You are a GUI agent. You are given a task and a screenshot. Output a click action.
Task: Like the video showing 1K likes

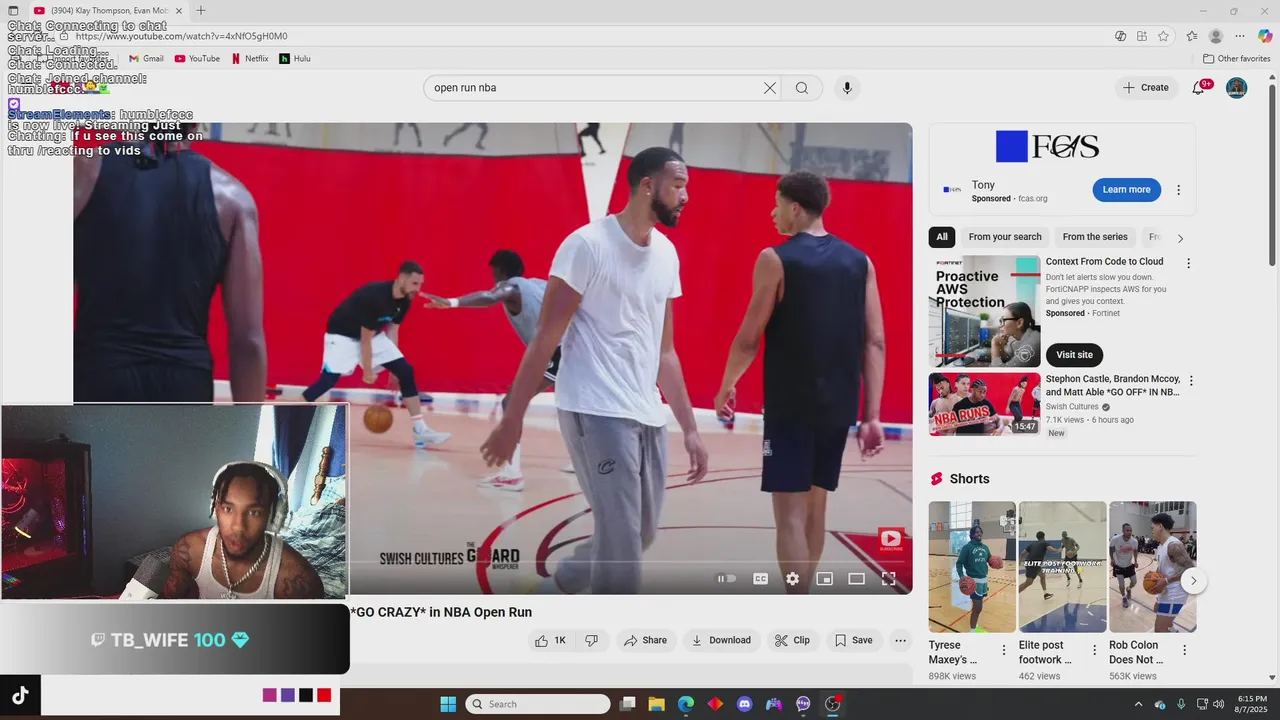click(550, 640)
